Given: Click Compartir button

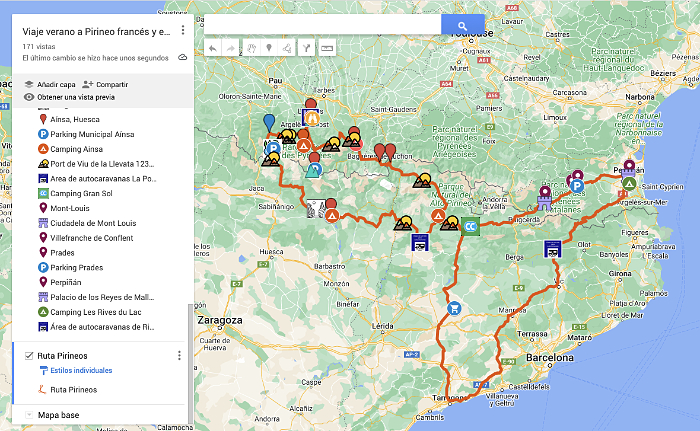Looking at the screenshot, I should [105, 84].
